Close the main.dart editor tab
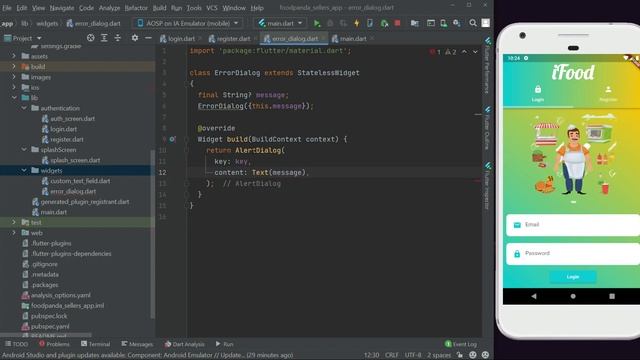The width and height of the screenshot is (640, 360). 372,39
